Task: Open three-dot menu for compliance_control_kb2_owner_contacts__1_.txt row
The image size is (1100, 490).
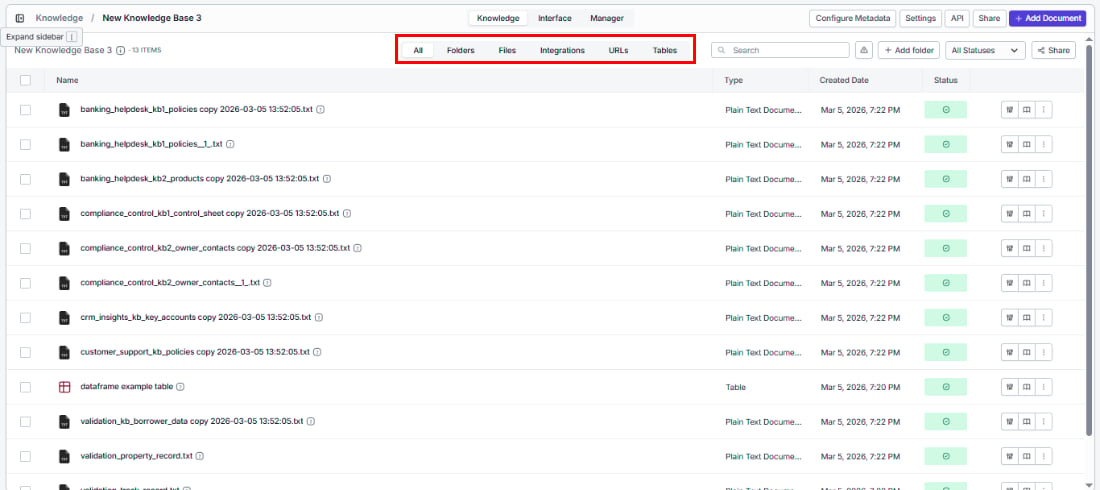Action: point(1044,283)
